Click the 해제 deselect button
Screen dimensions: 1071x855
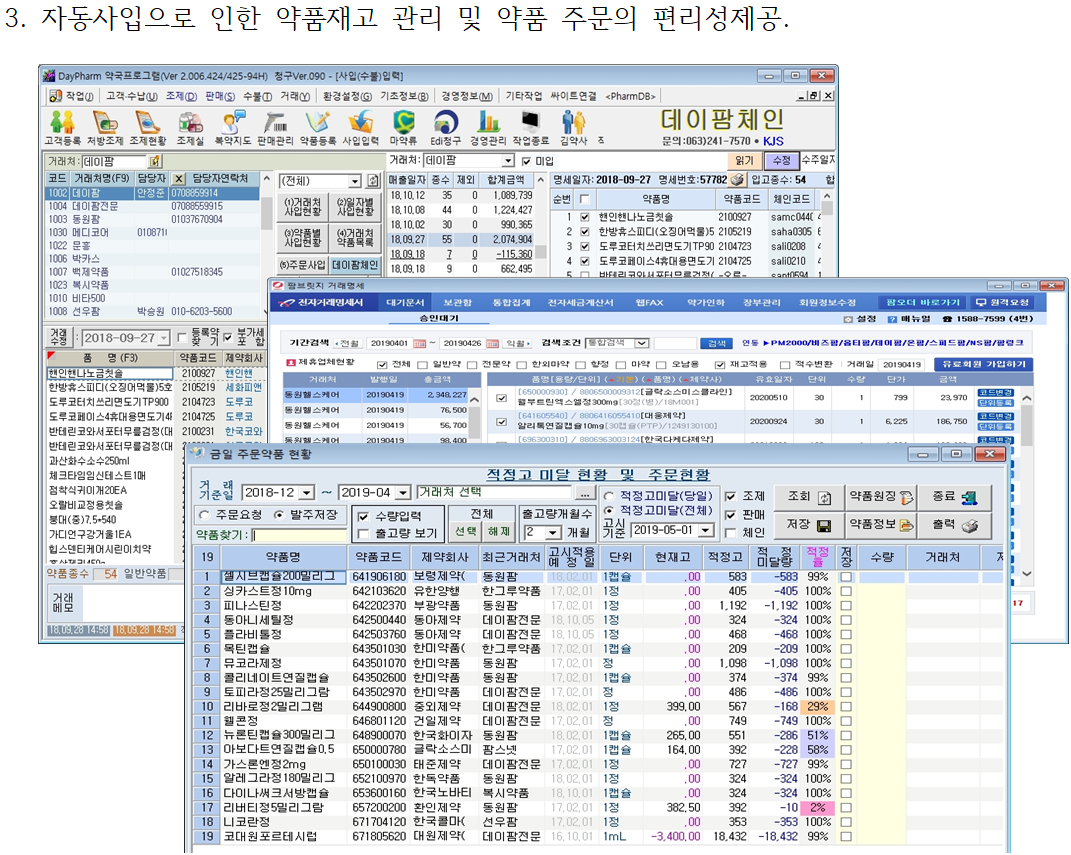(498, 531)
